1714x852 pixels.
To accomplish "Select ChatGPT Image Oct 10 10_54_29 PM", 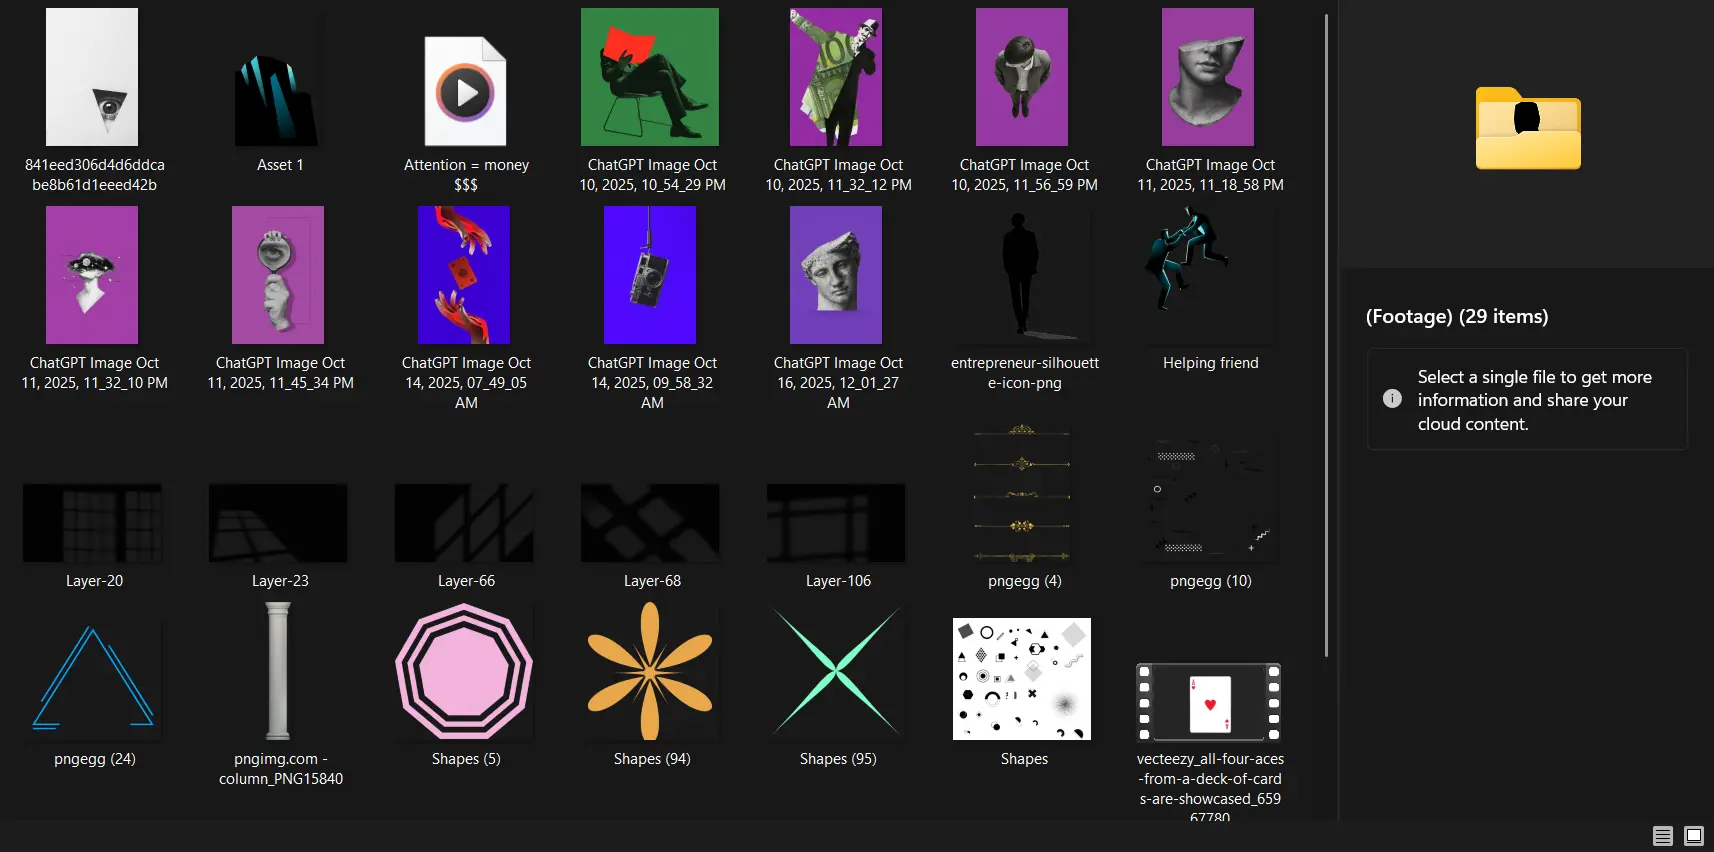I will 650,78.
